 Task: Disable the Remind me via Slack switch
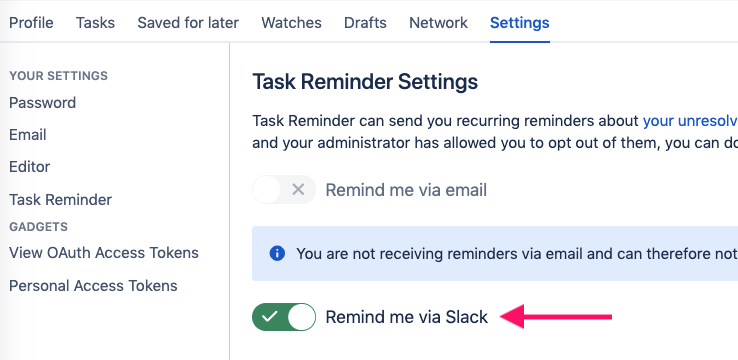tap(284, 317)
